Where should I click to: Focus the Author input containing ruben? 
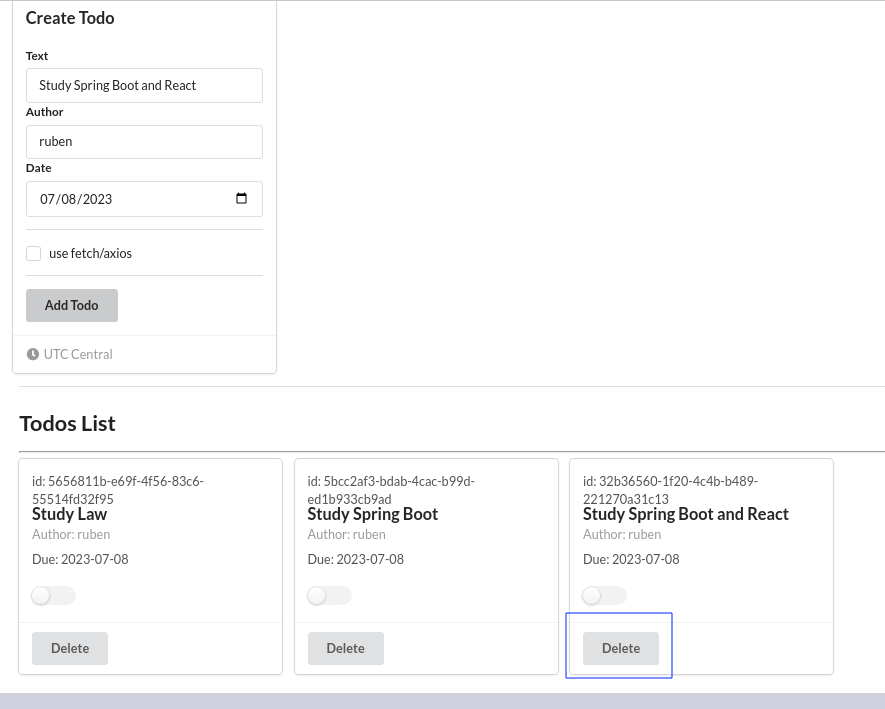click(x=144, y=142)
